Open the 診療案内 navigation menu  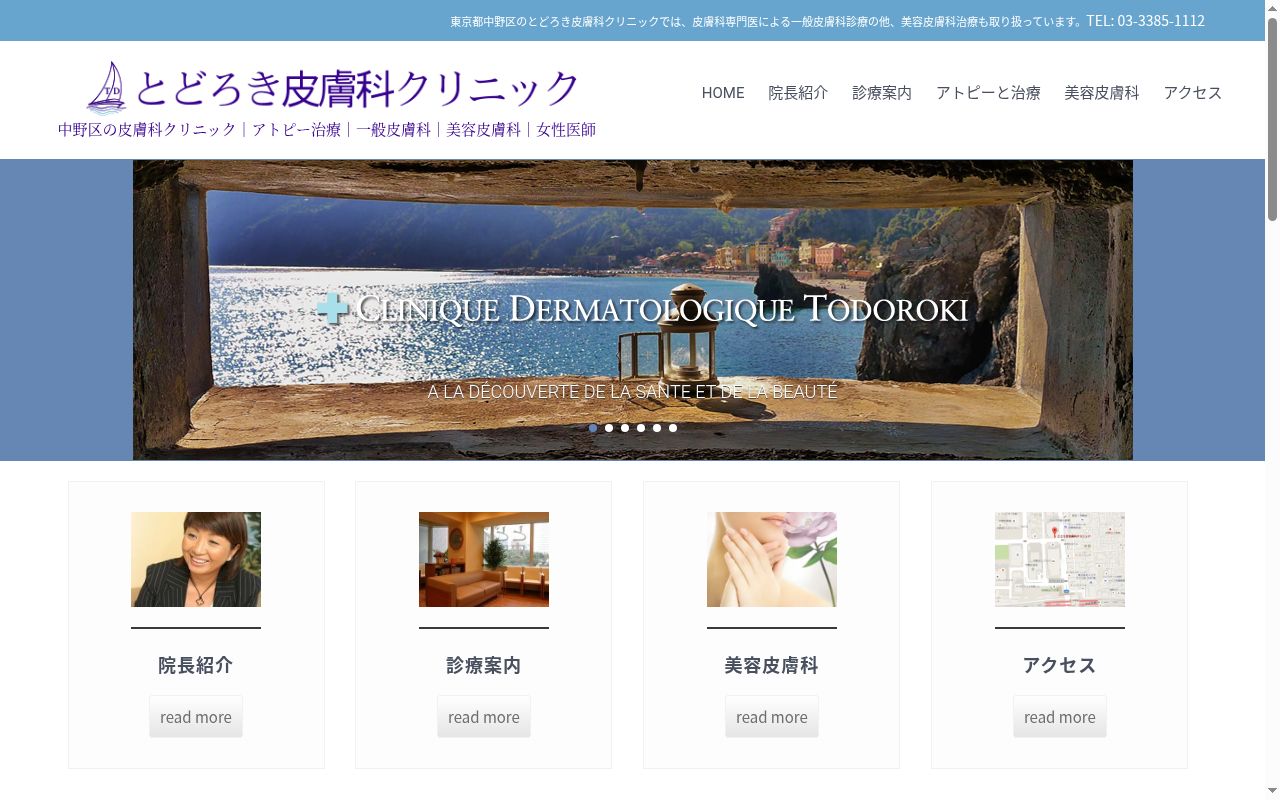[x=882, y=92]
